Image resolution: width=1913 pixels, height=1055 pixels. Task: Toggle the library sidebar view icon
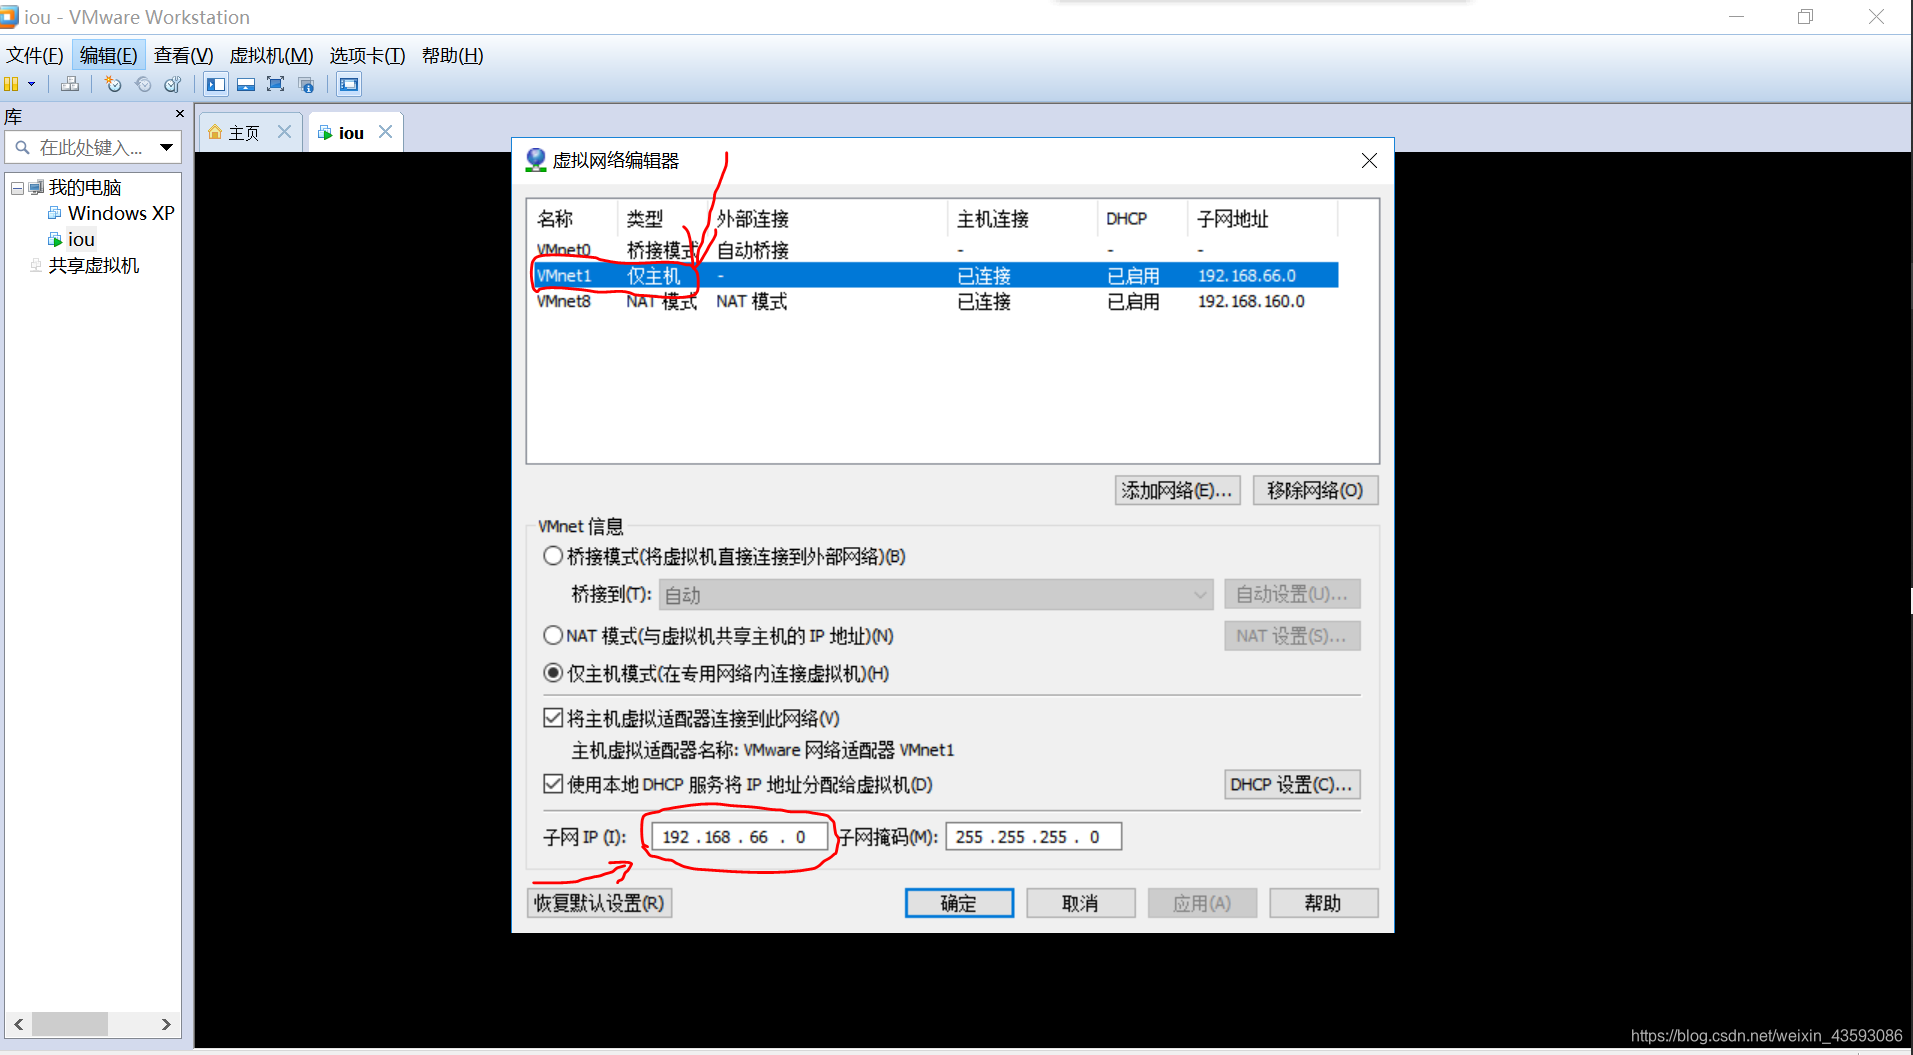pyautogui.click(x=216, y=85)
